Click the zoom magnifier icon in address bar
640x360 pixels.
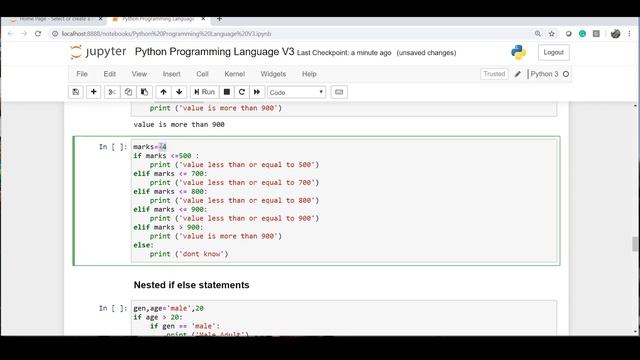[x=538, y=34]
